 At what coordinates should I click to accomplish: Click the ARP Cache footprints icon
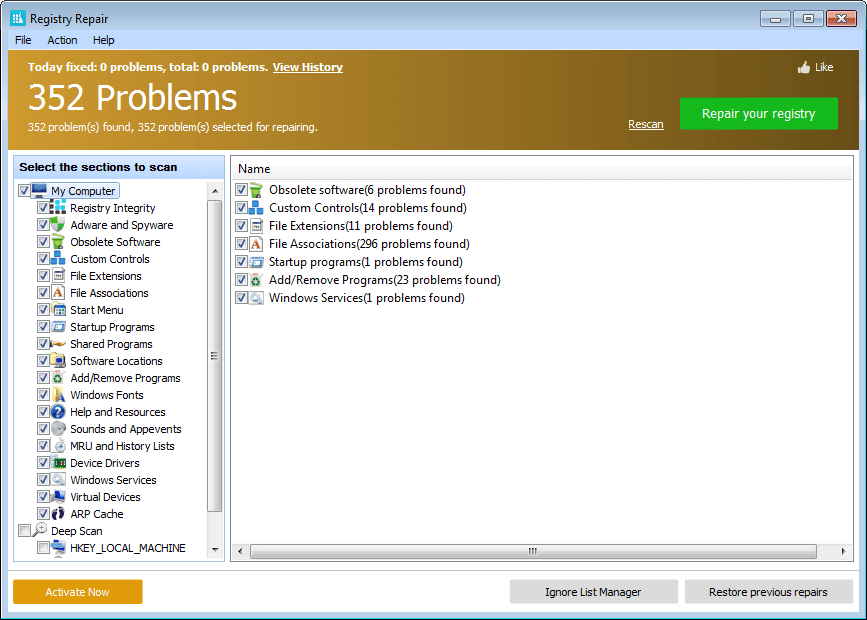coord(58,514)
